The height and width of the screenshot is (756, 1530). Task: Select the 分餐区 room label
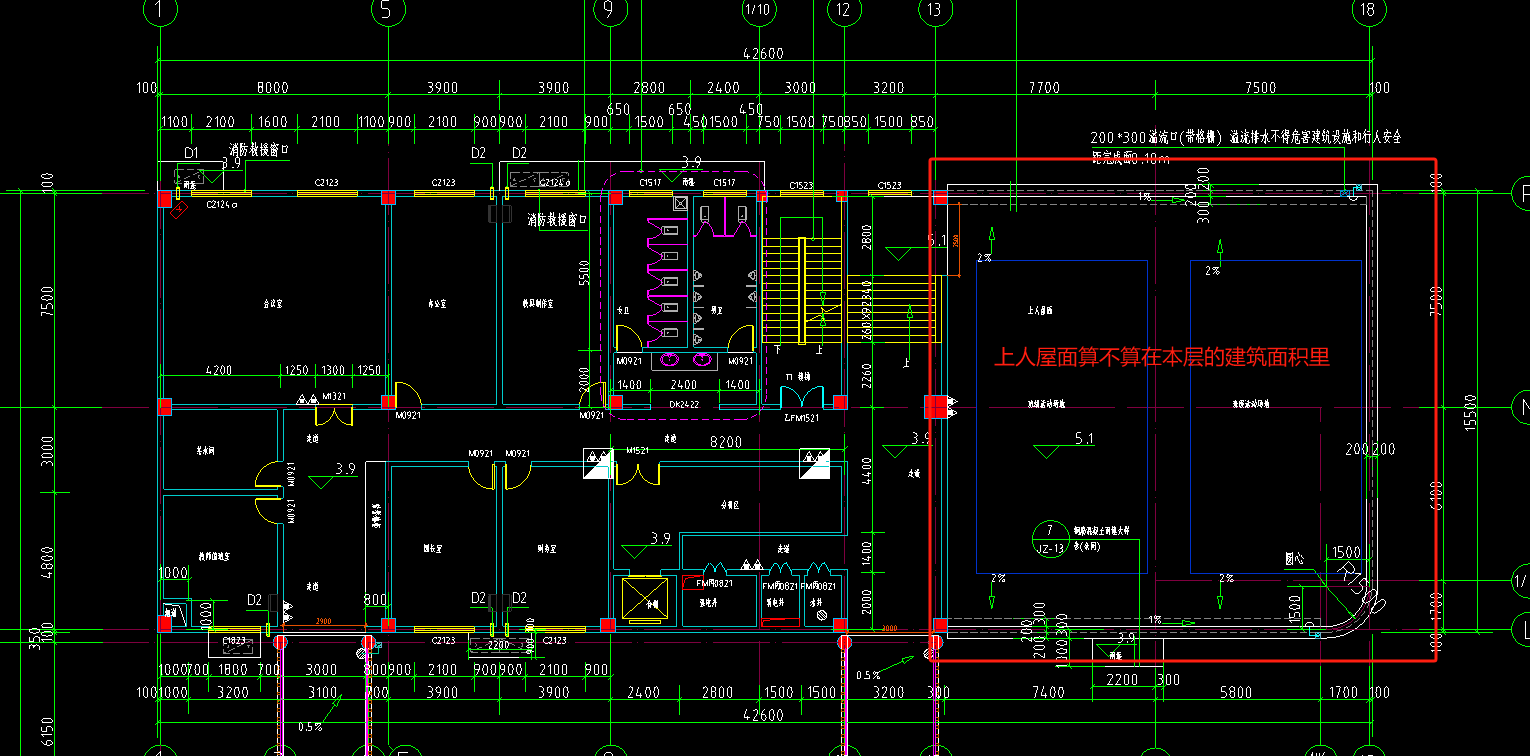(x=730, y=505)
